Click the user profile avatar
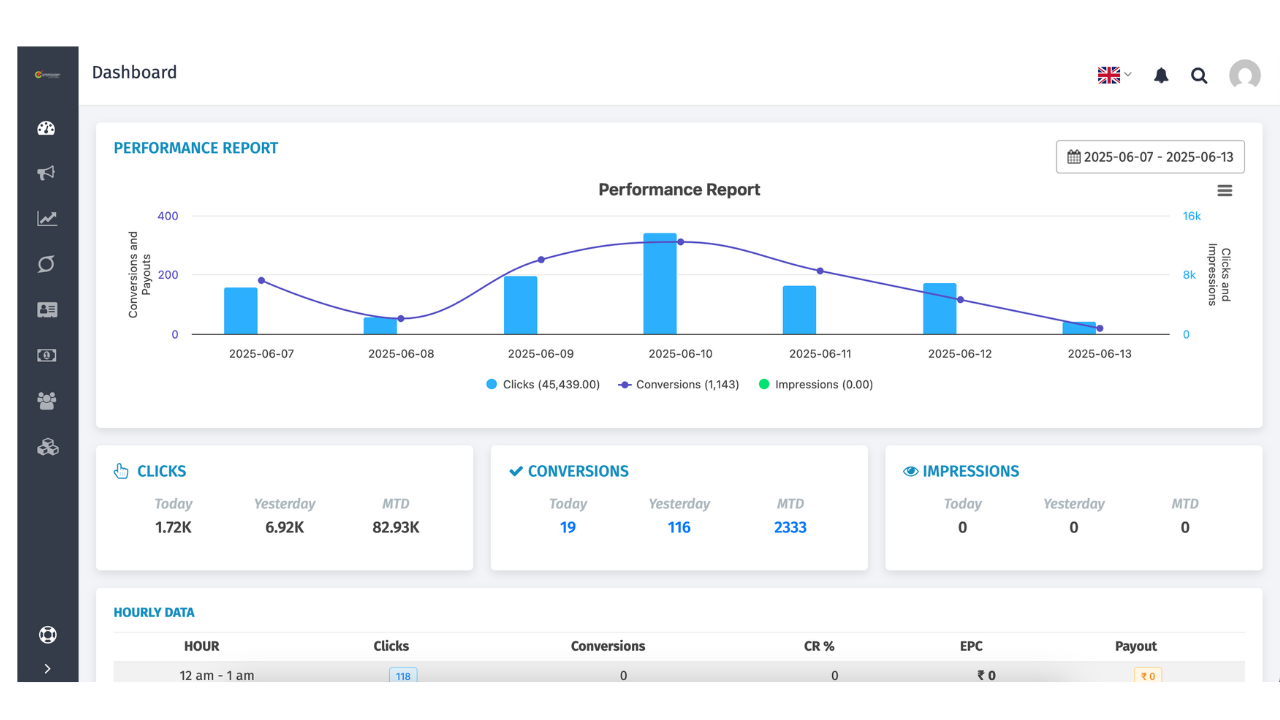Viewport: 1280px width, 720px height. (1245, 75)
